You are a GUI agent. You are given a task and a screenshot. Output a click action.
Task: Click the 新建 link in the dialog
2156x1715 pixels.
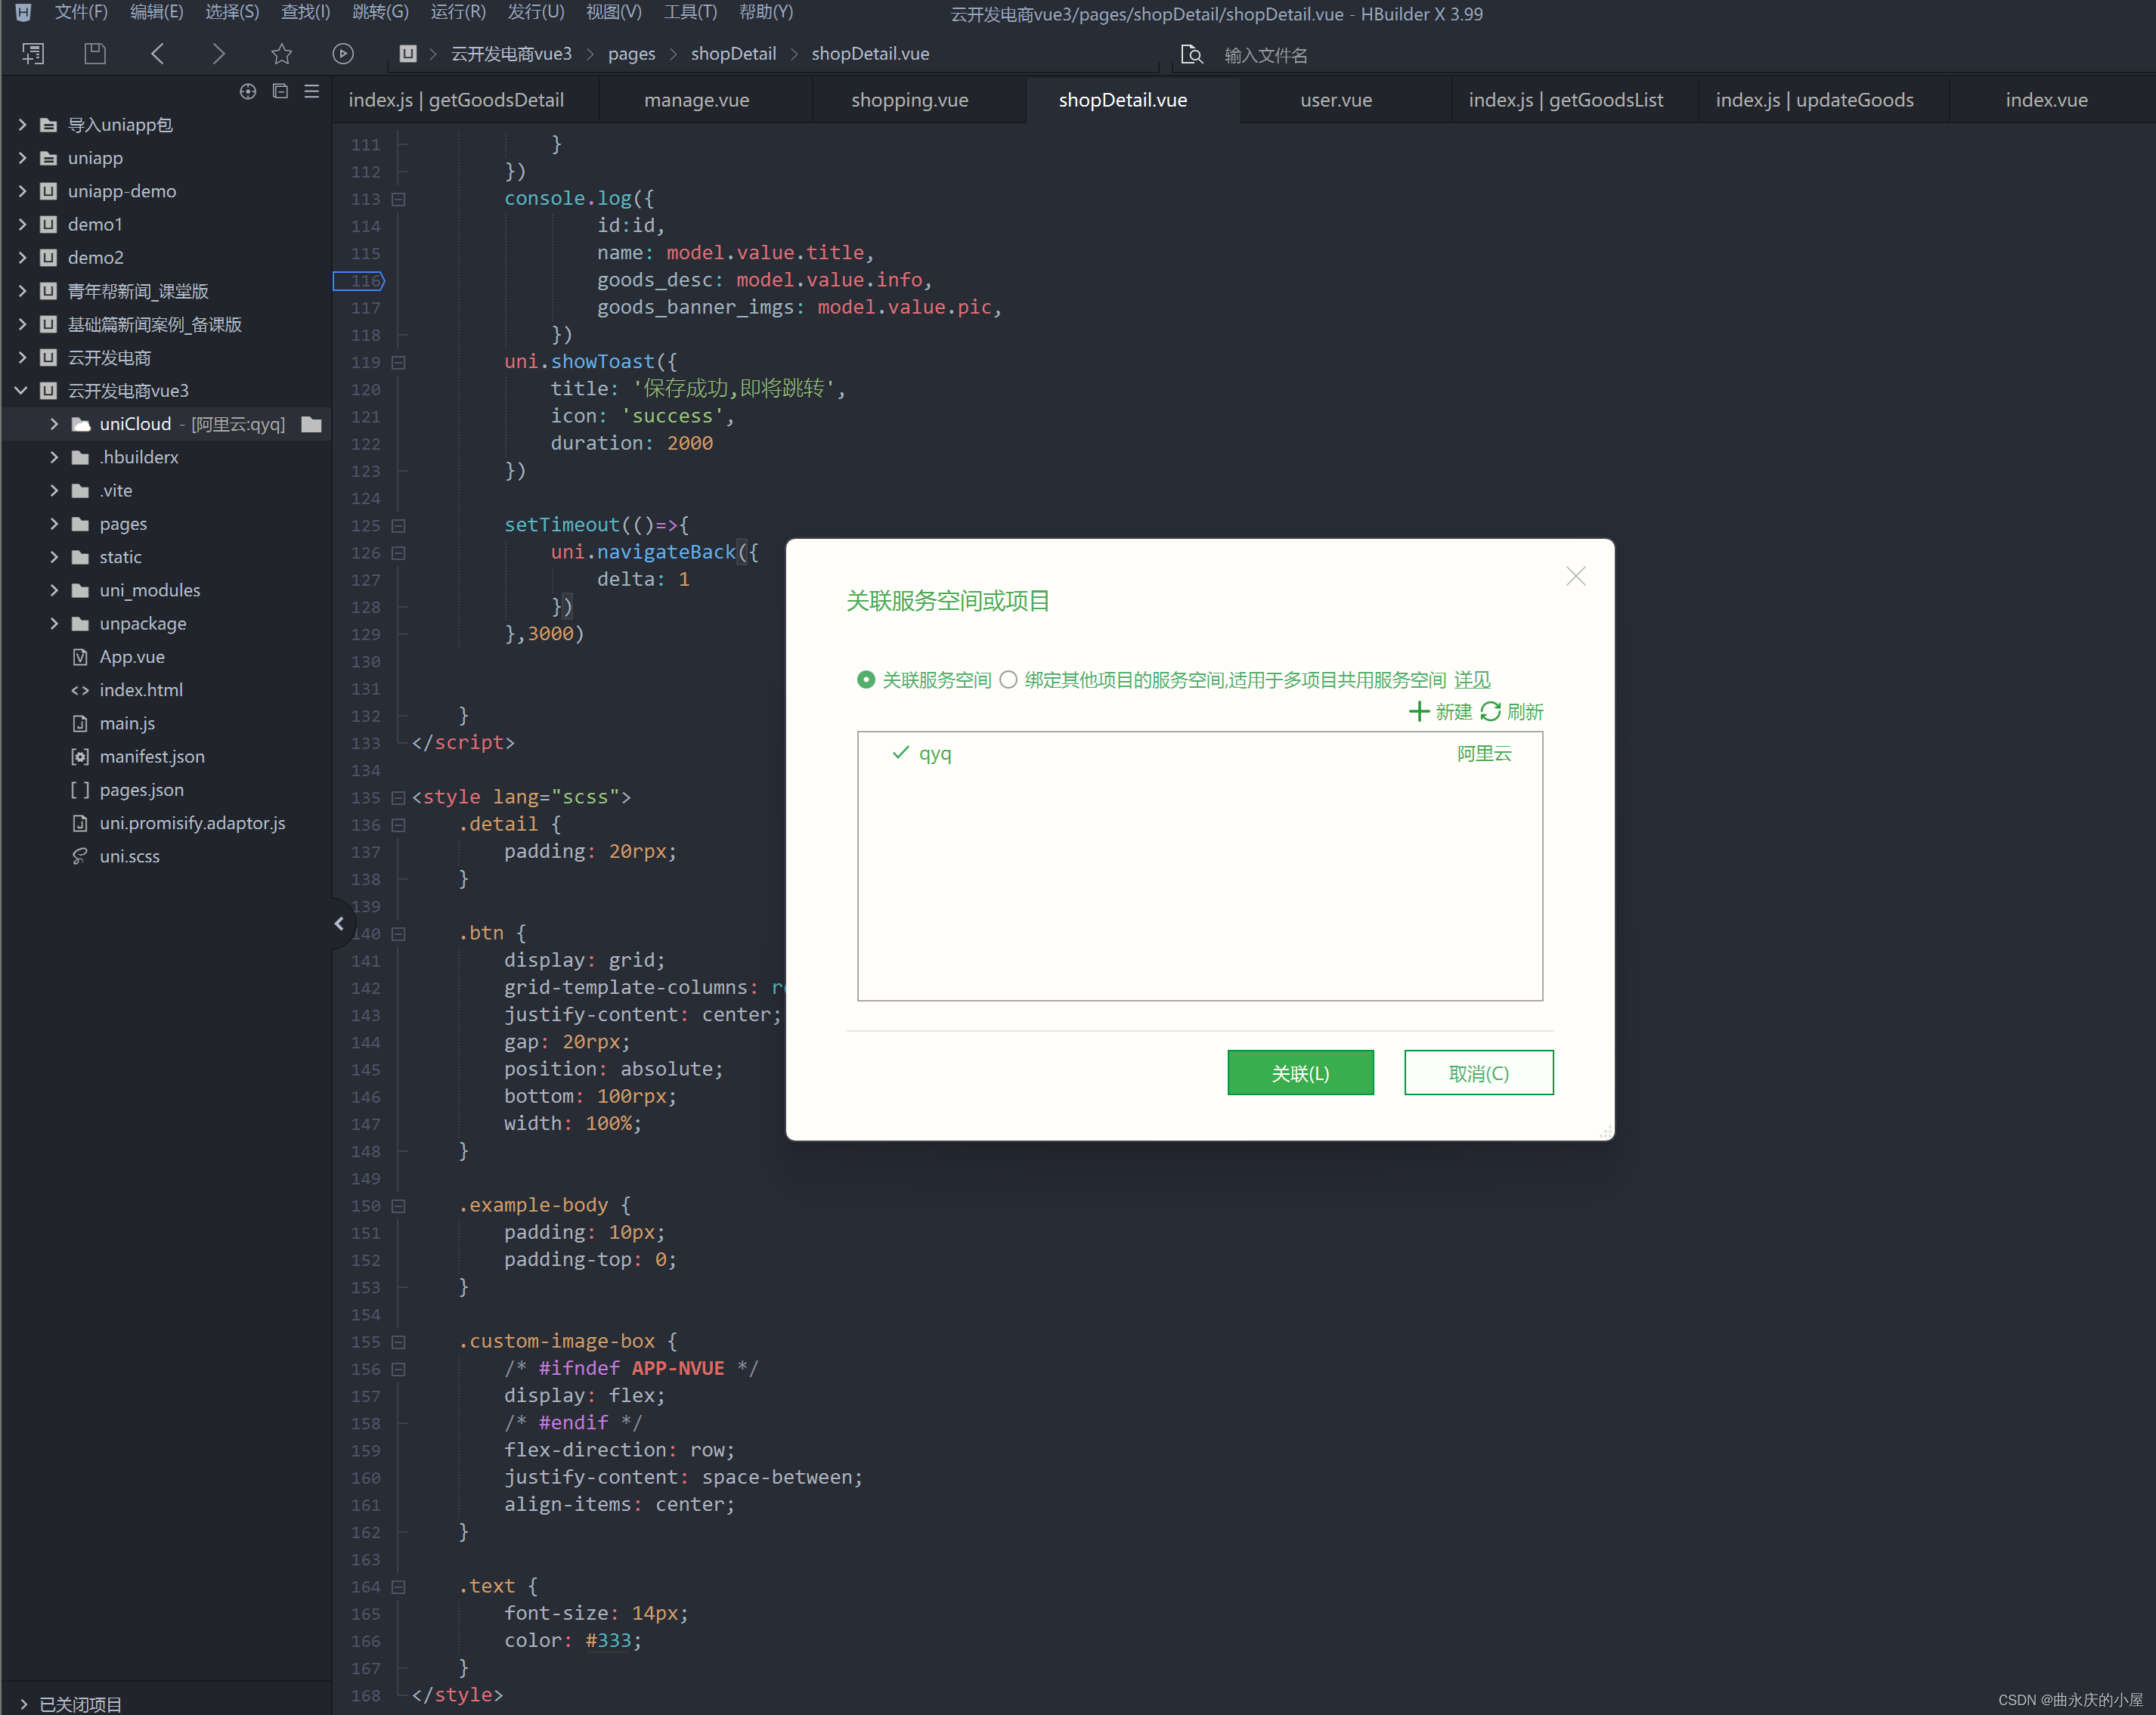pos(1453,712)
